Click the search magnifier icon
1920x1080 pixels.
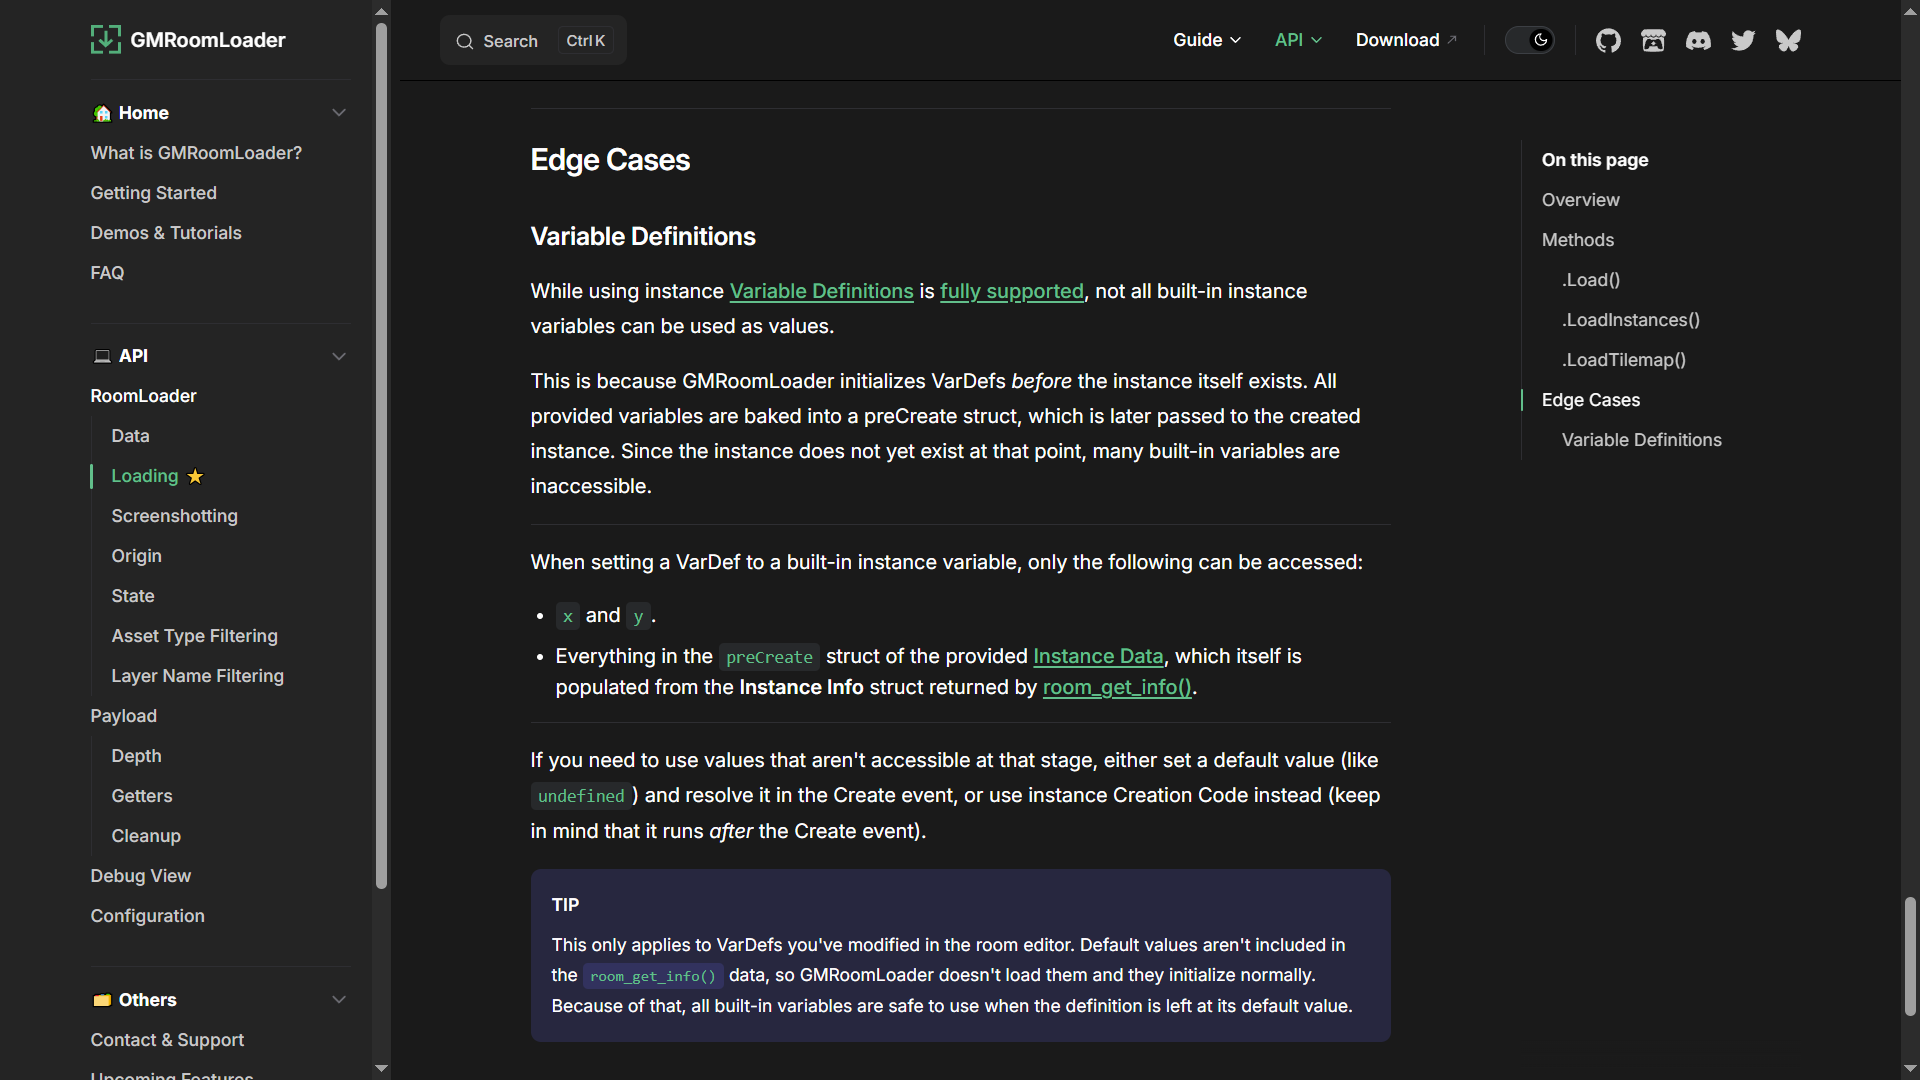click(x=465, y=41)
